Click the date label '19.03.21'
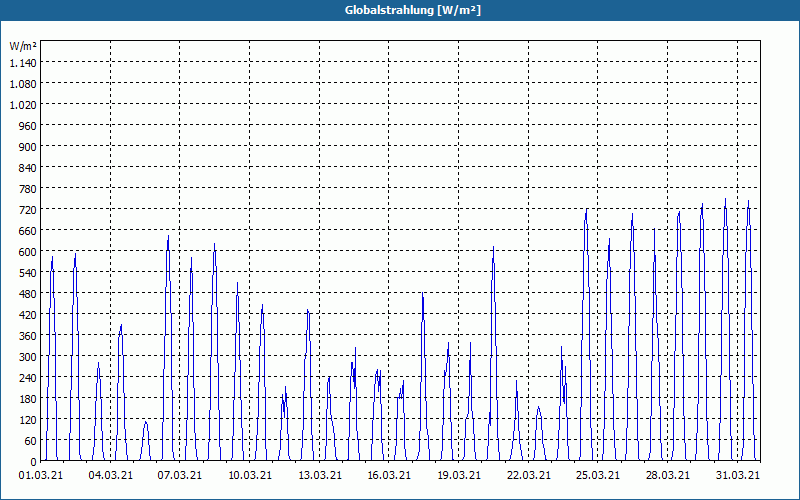Screen dimensions: 800x500 pyautogui.click(x=459, y=475)
